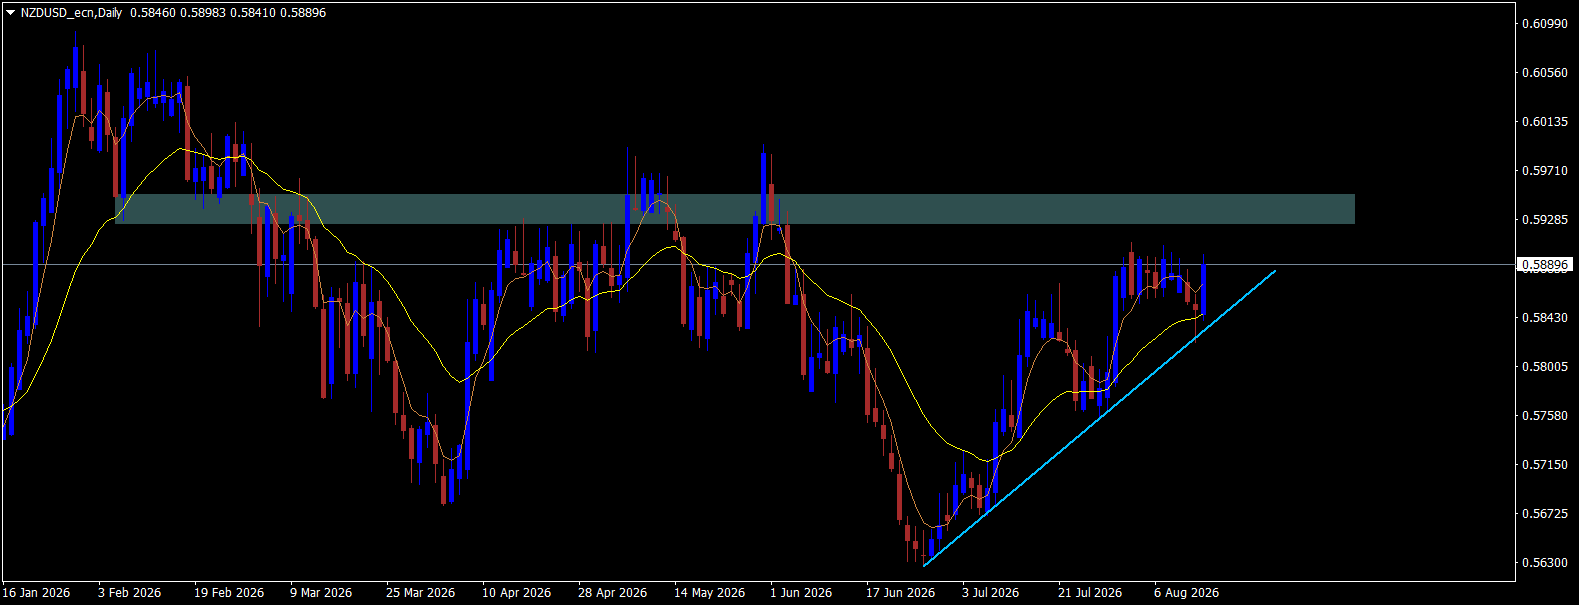Click the 10 Apr 2026 date label

coord(516,593)
